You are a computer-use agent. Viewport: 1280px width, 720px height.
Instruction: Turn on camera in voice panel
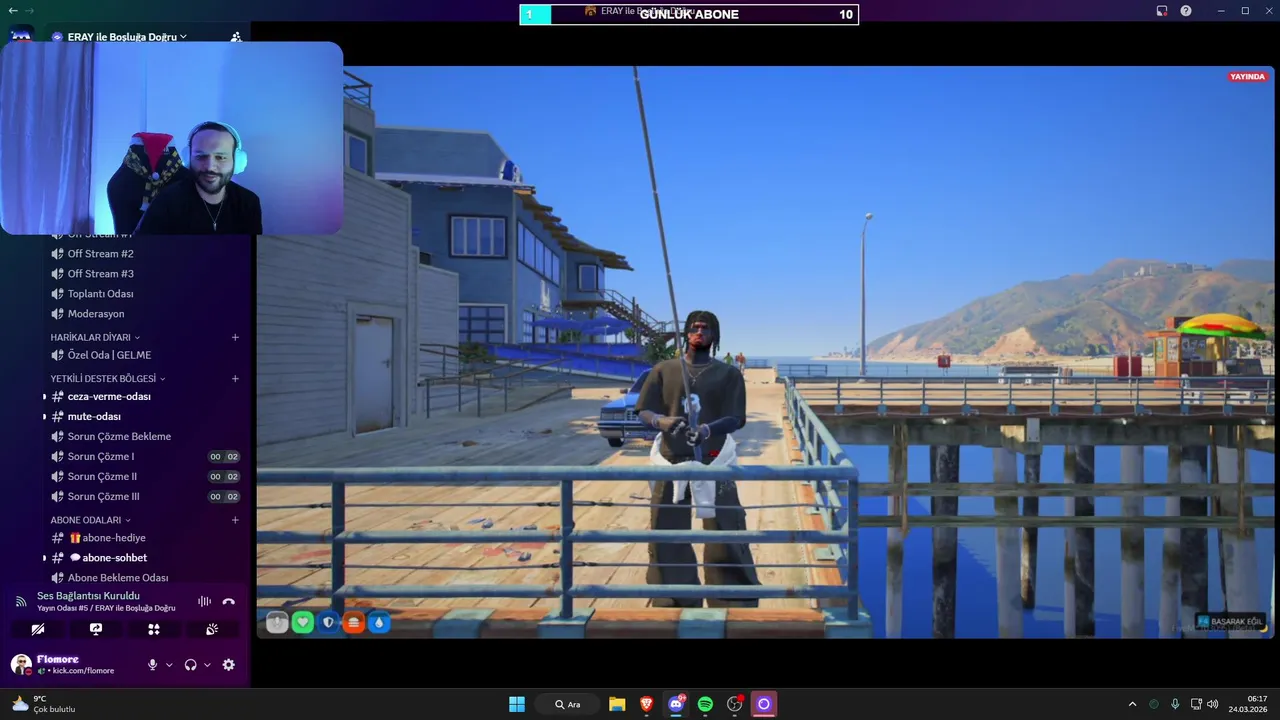click(38, 629)
